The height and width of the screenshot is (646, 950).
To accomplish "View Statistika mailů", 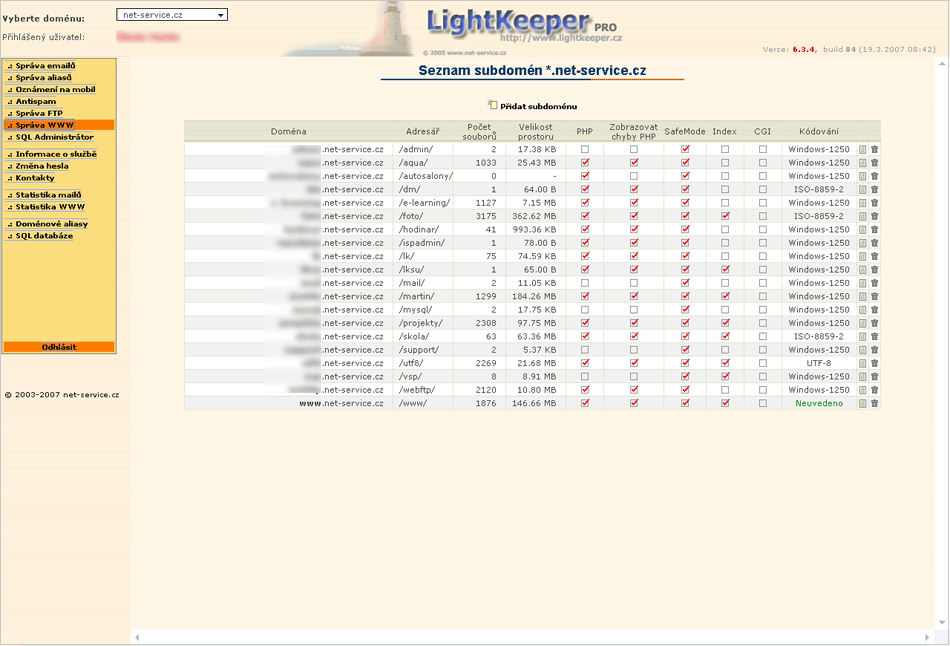I will [x=48, y=195].
